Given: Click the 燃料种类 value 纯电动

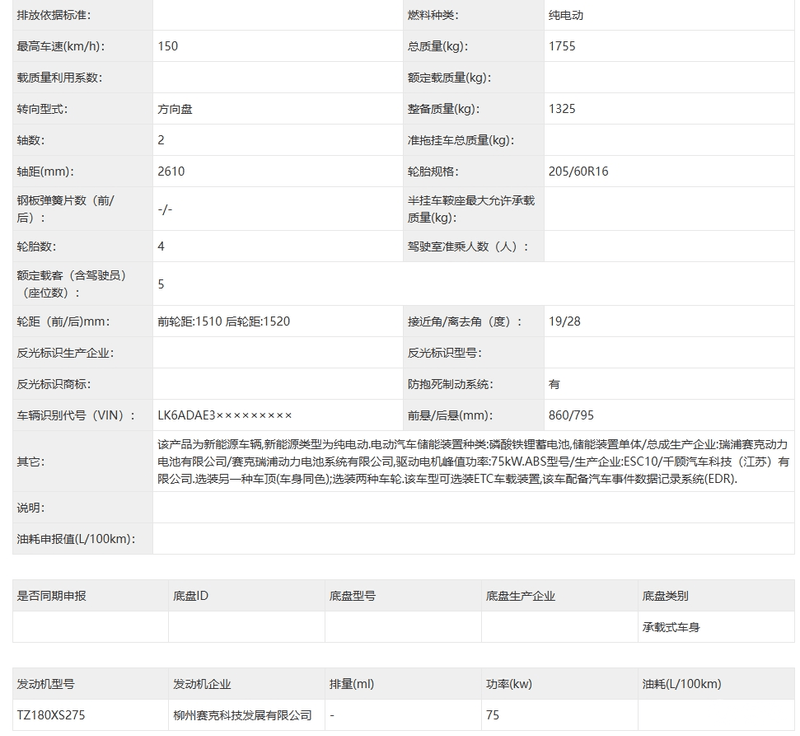Looking at the screenshot, I should (x=568, y=16).
